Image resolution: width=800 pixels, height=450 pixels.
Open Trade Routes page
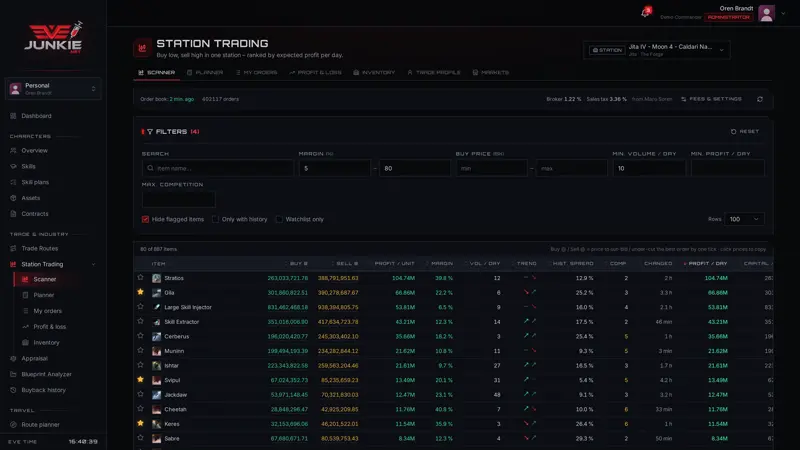point(39,248)
